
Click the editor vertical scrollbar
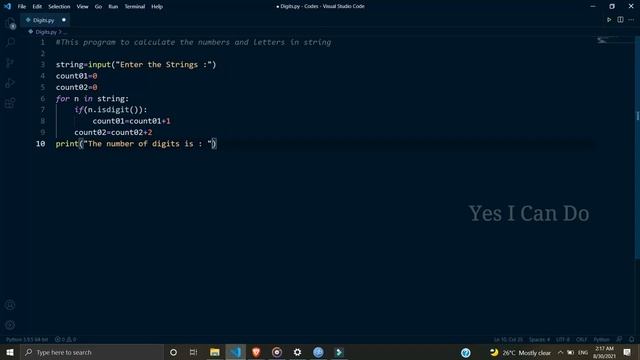pos(637,147)
